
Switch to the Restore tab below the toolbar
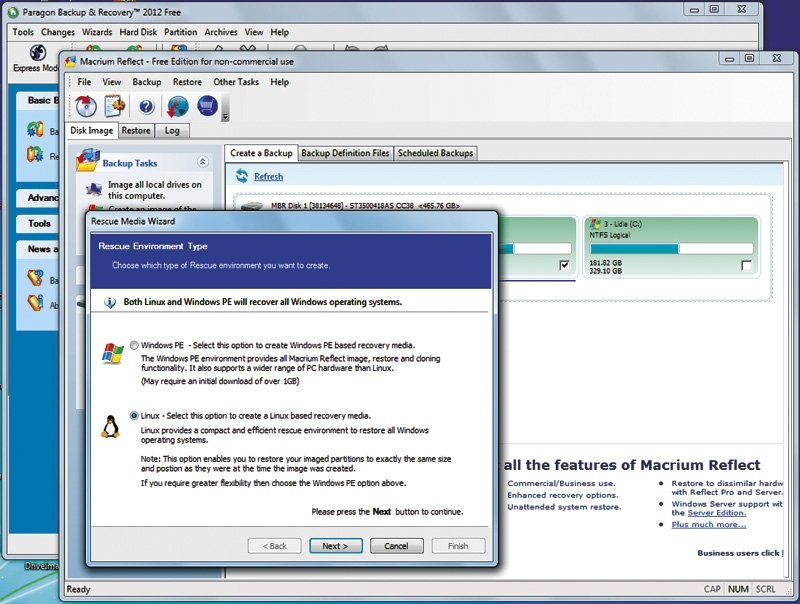136,131
